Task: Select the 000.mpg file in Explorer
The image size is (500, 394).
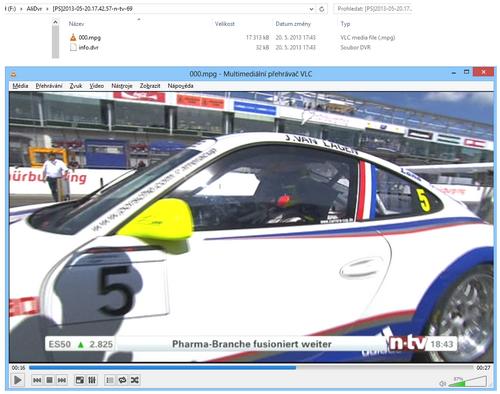Action: tap(90, 38)
